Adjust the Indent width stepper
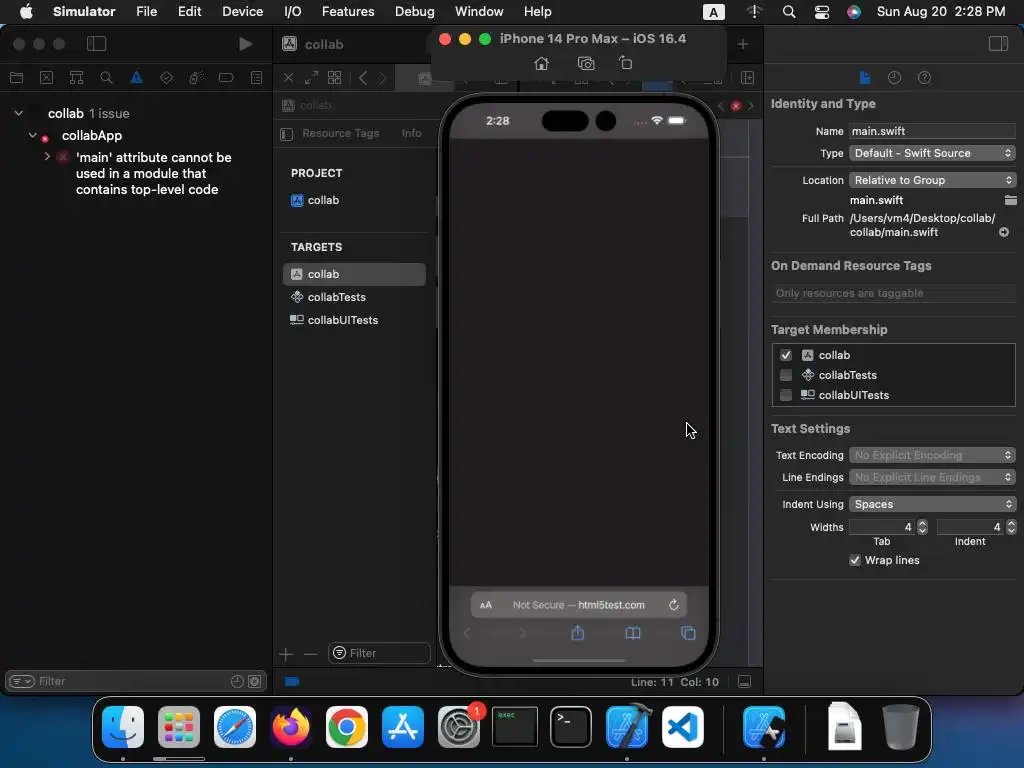Screen dimensions: 1024x768 click(x=1011, y=527)
